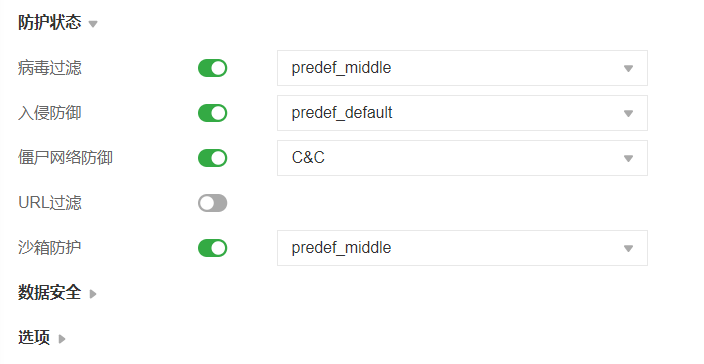Switch off 僵尸网络防御 toggle

(212, 158)
